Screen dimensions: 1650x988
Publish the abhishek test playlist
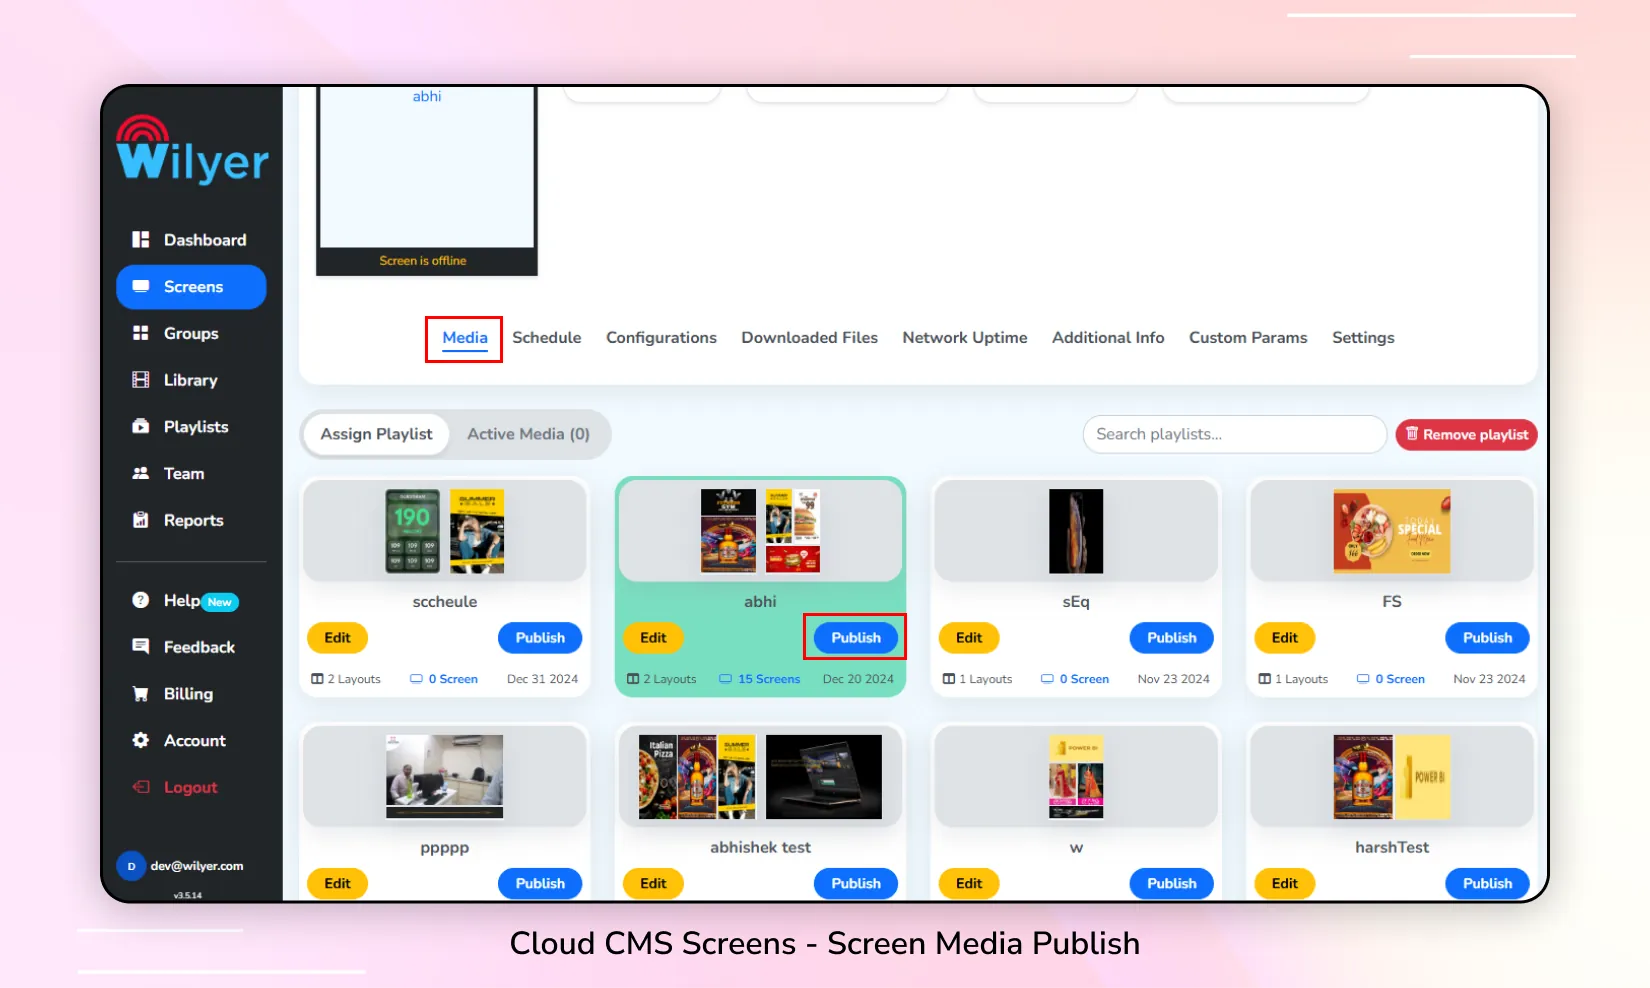coord(856,884)
